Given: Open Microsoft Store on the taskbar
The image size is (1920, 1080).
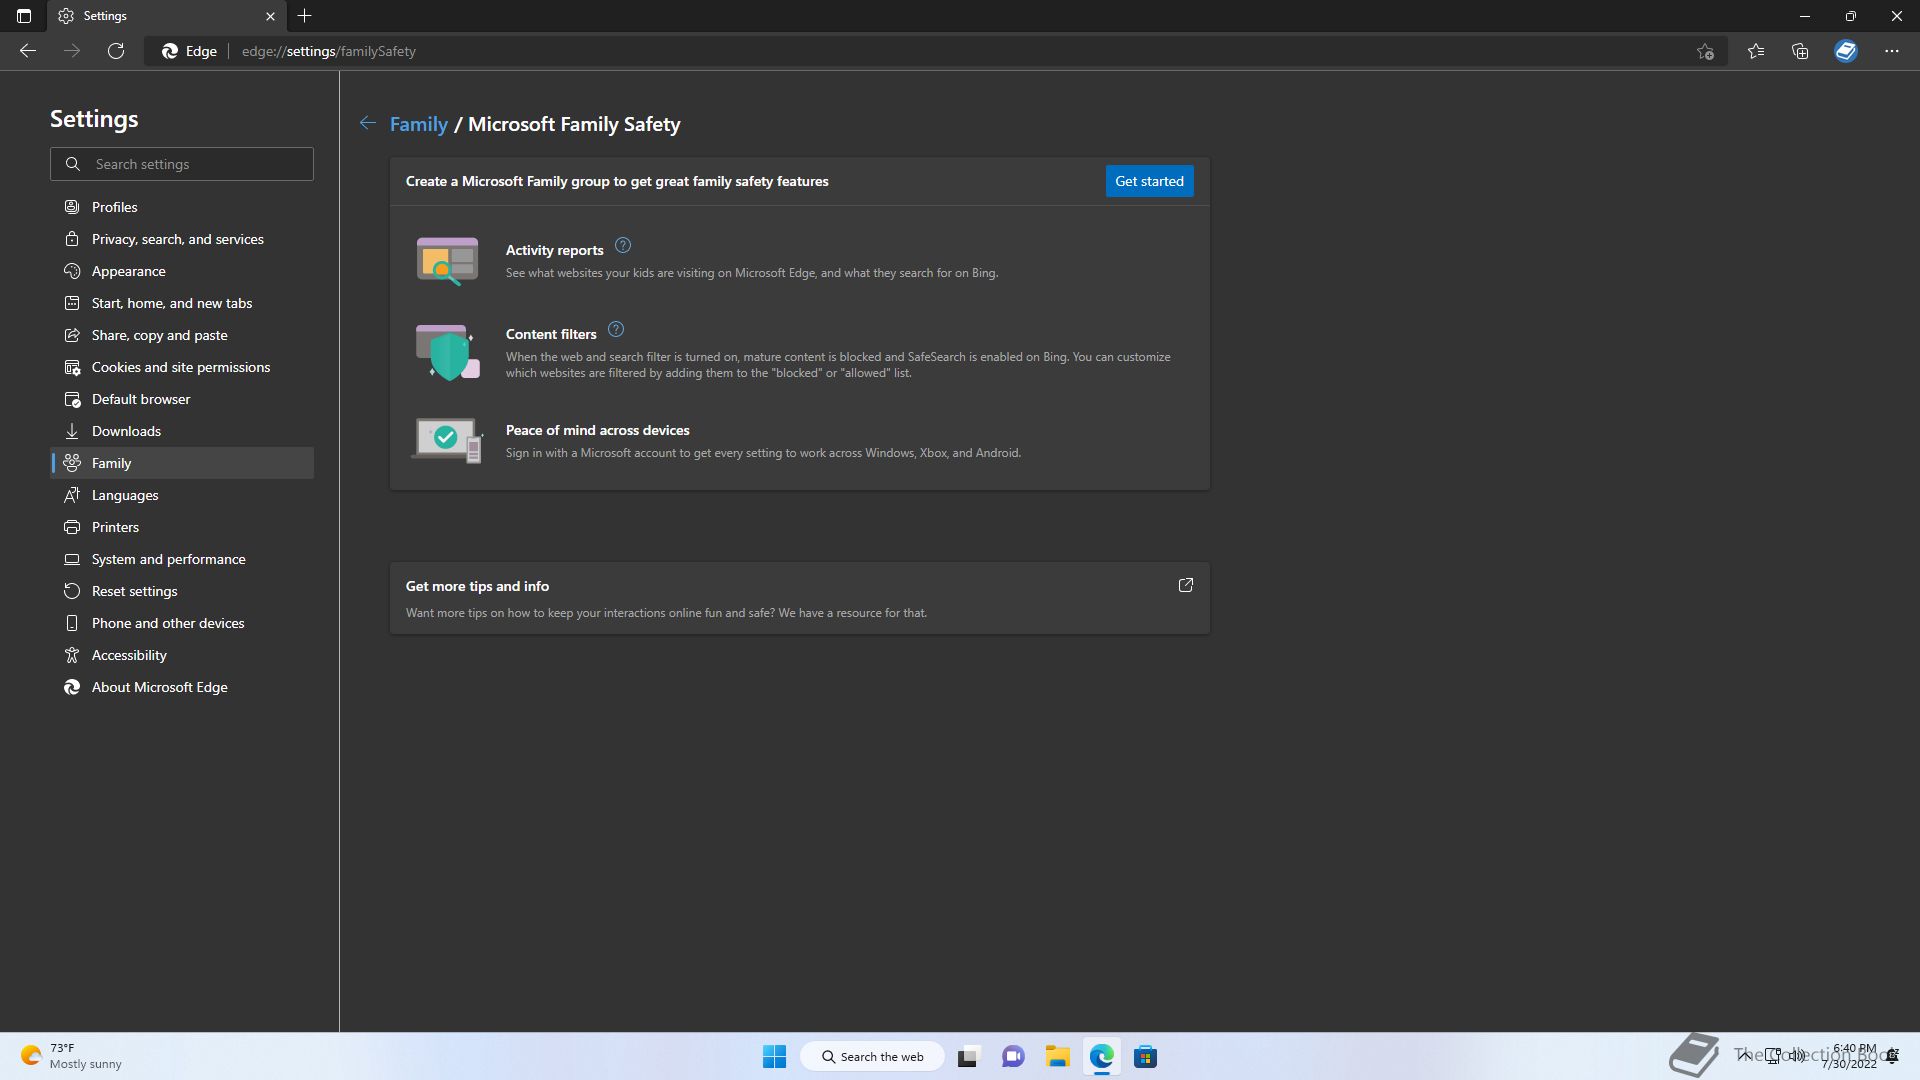Looking at the screenshot, I should click(1145, 1056).
